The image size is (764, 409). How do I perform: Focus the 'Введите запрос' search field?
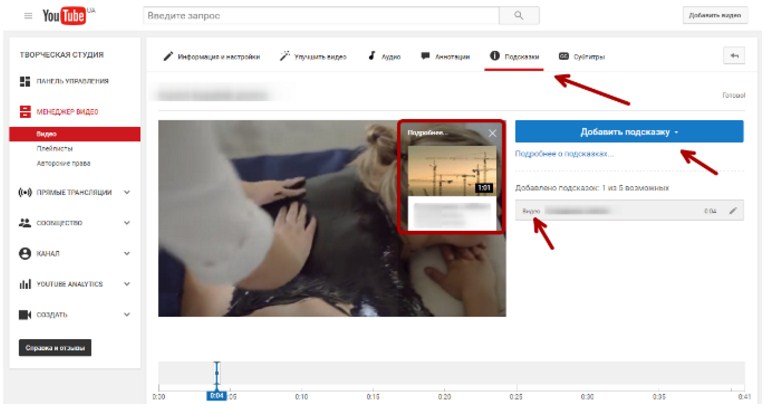click(321, 16)
